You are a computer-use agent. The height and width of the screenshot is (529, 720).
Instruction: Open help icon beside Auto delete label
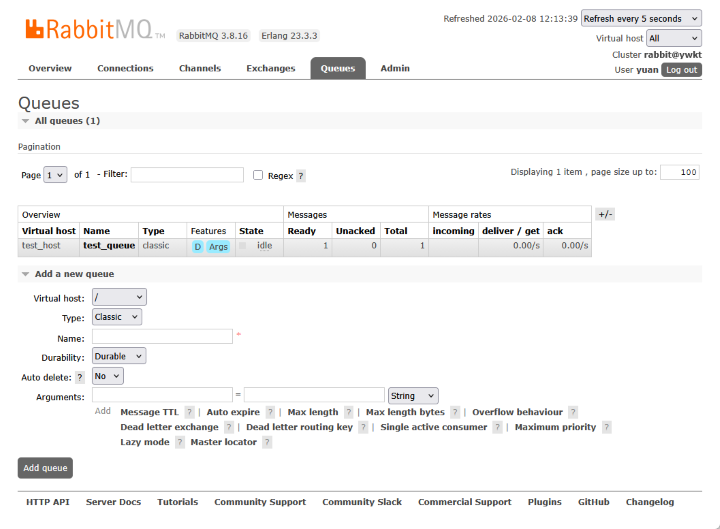80,377
